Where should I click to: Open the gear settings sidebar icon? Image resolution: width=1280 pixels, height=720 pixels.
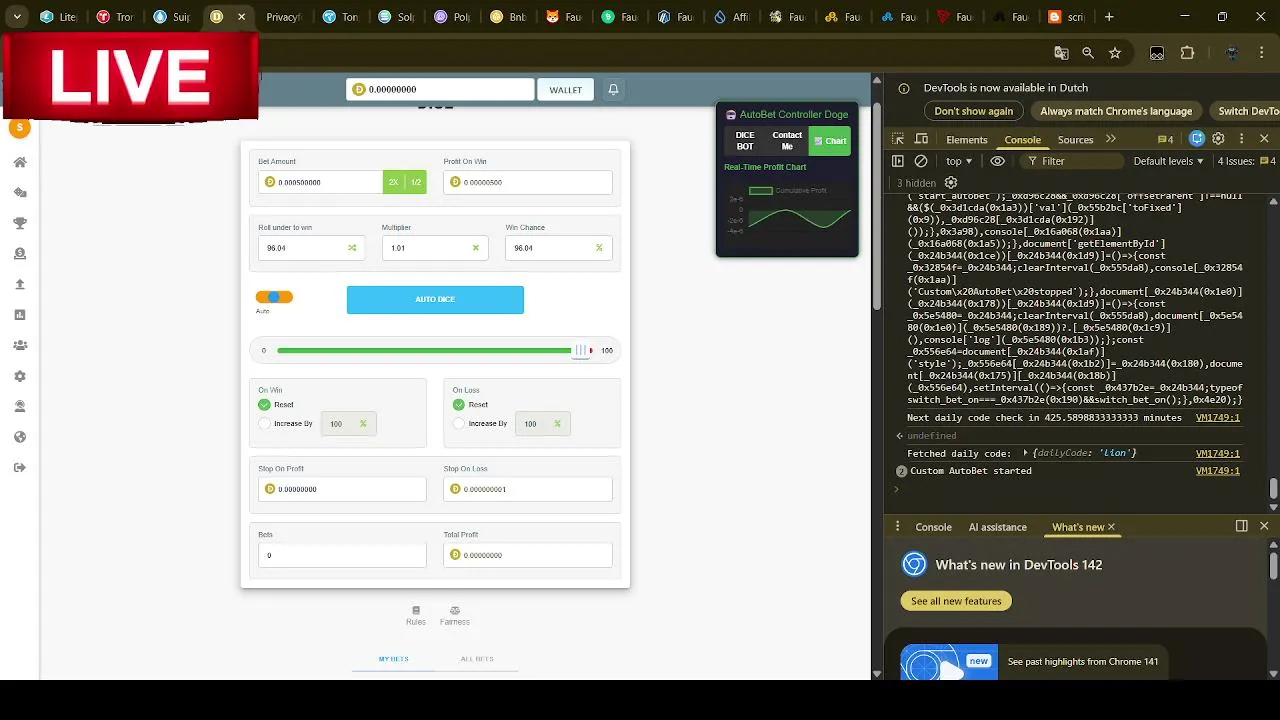coord(19,376)
